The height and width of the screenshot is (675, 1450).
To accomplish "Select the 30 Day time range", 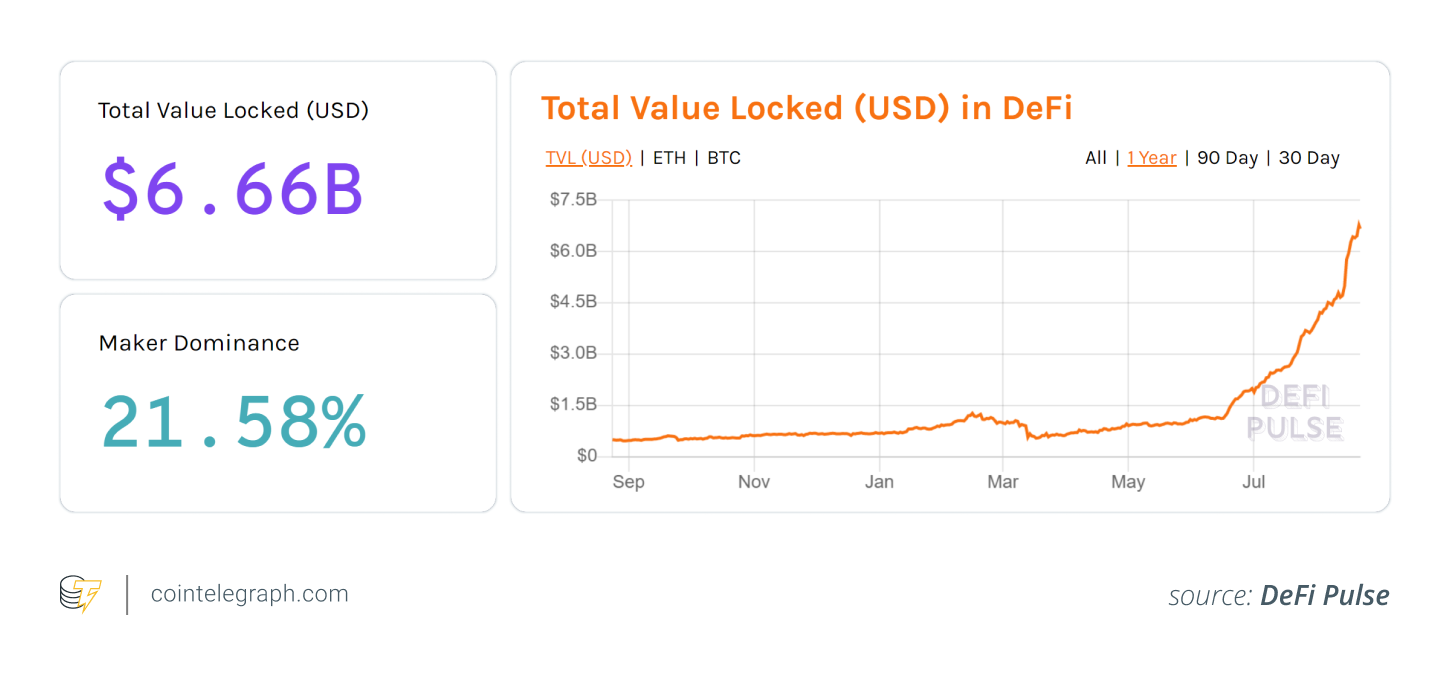I will (x=1309, y=158).
